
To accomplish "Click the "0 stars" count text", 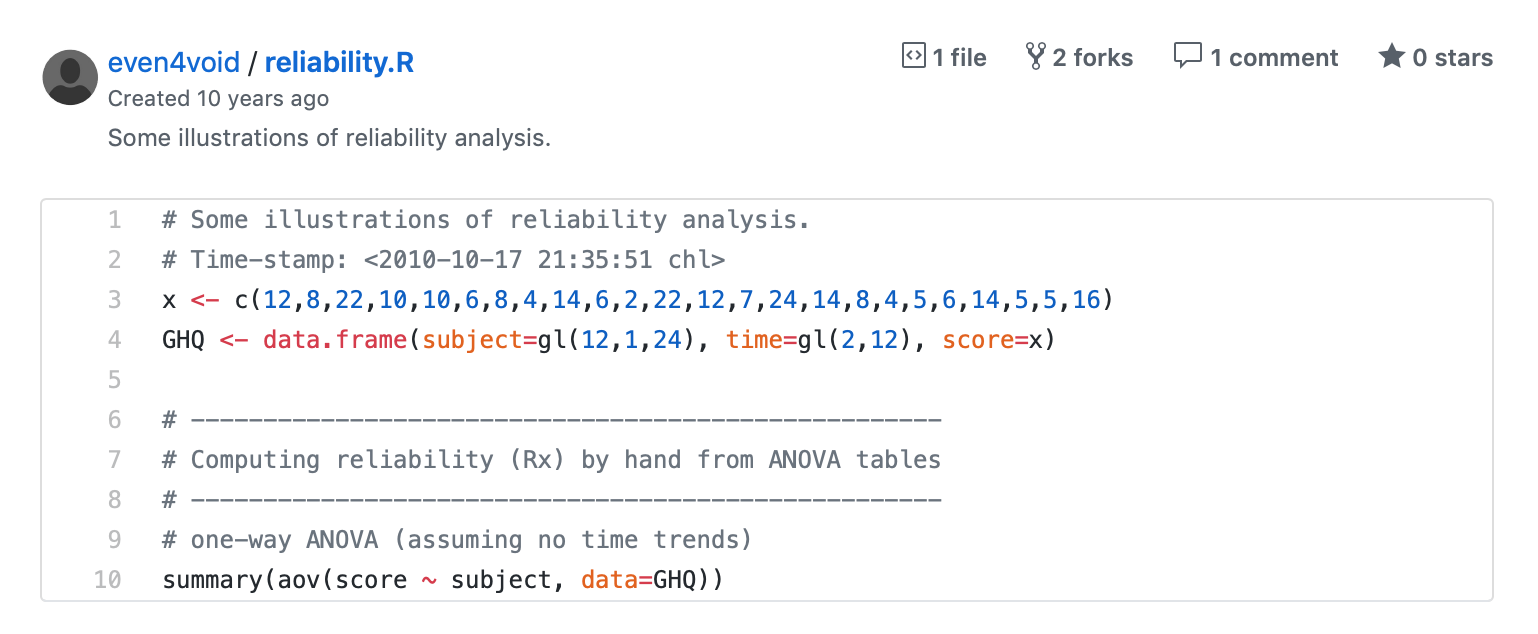I will 1452,58.
